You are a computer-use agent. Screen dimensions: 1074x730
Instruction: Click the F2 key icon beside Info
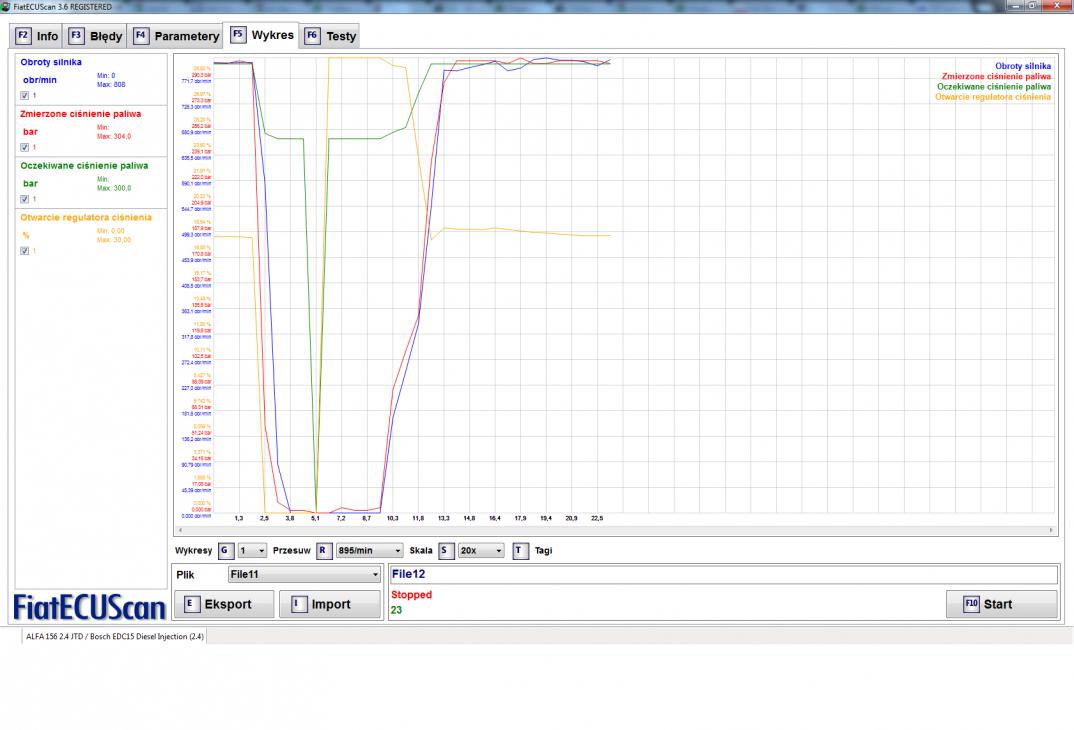click(x=23, y=36)
